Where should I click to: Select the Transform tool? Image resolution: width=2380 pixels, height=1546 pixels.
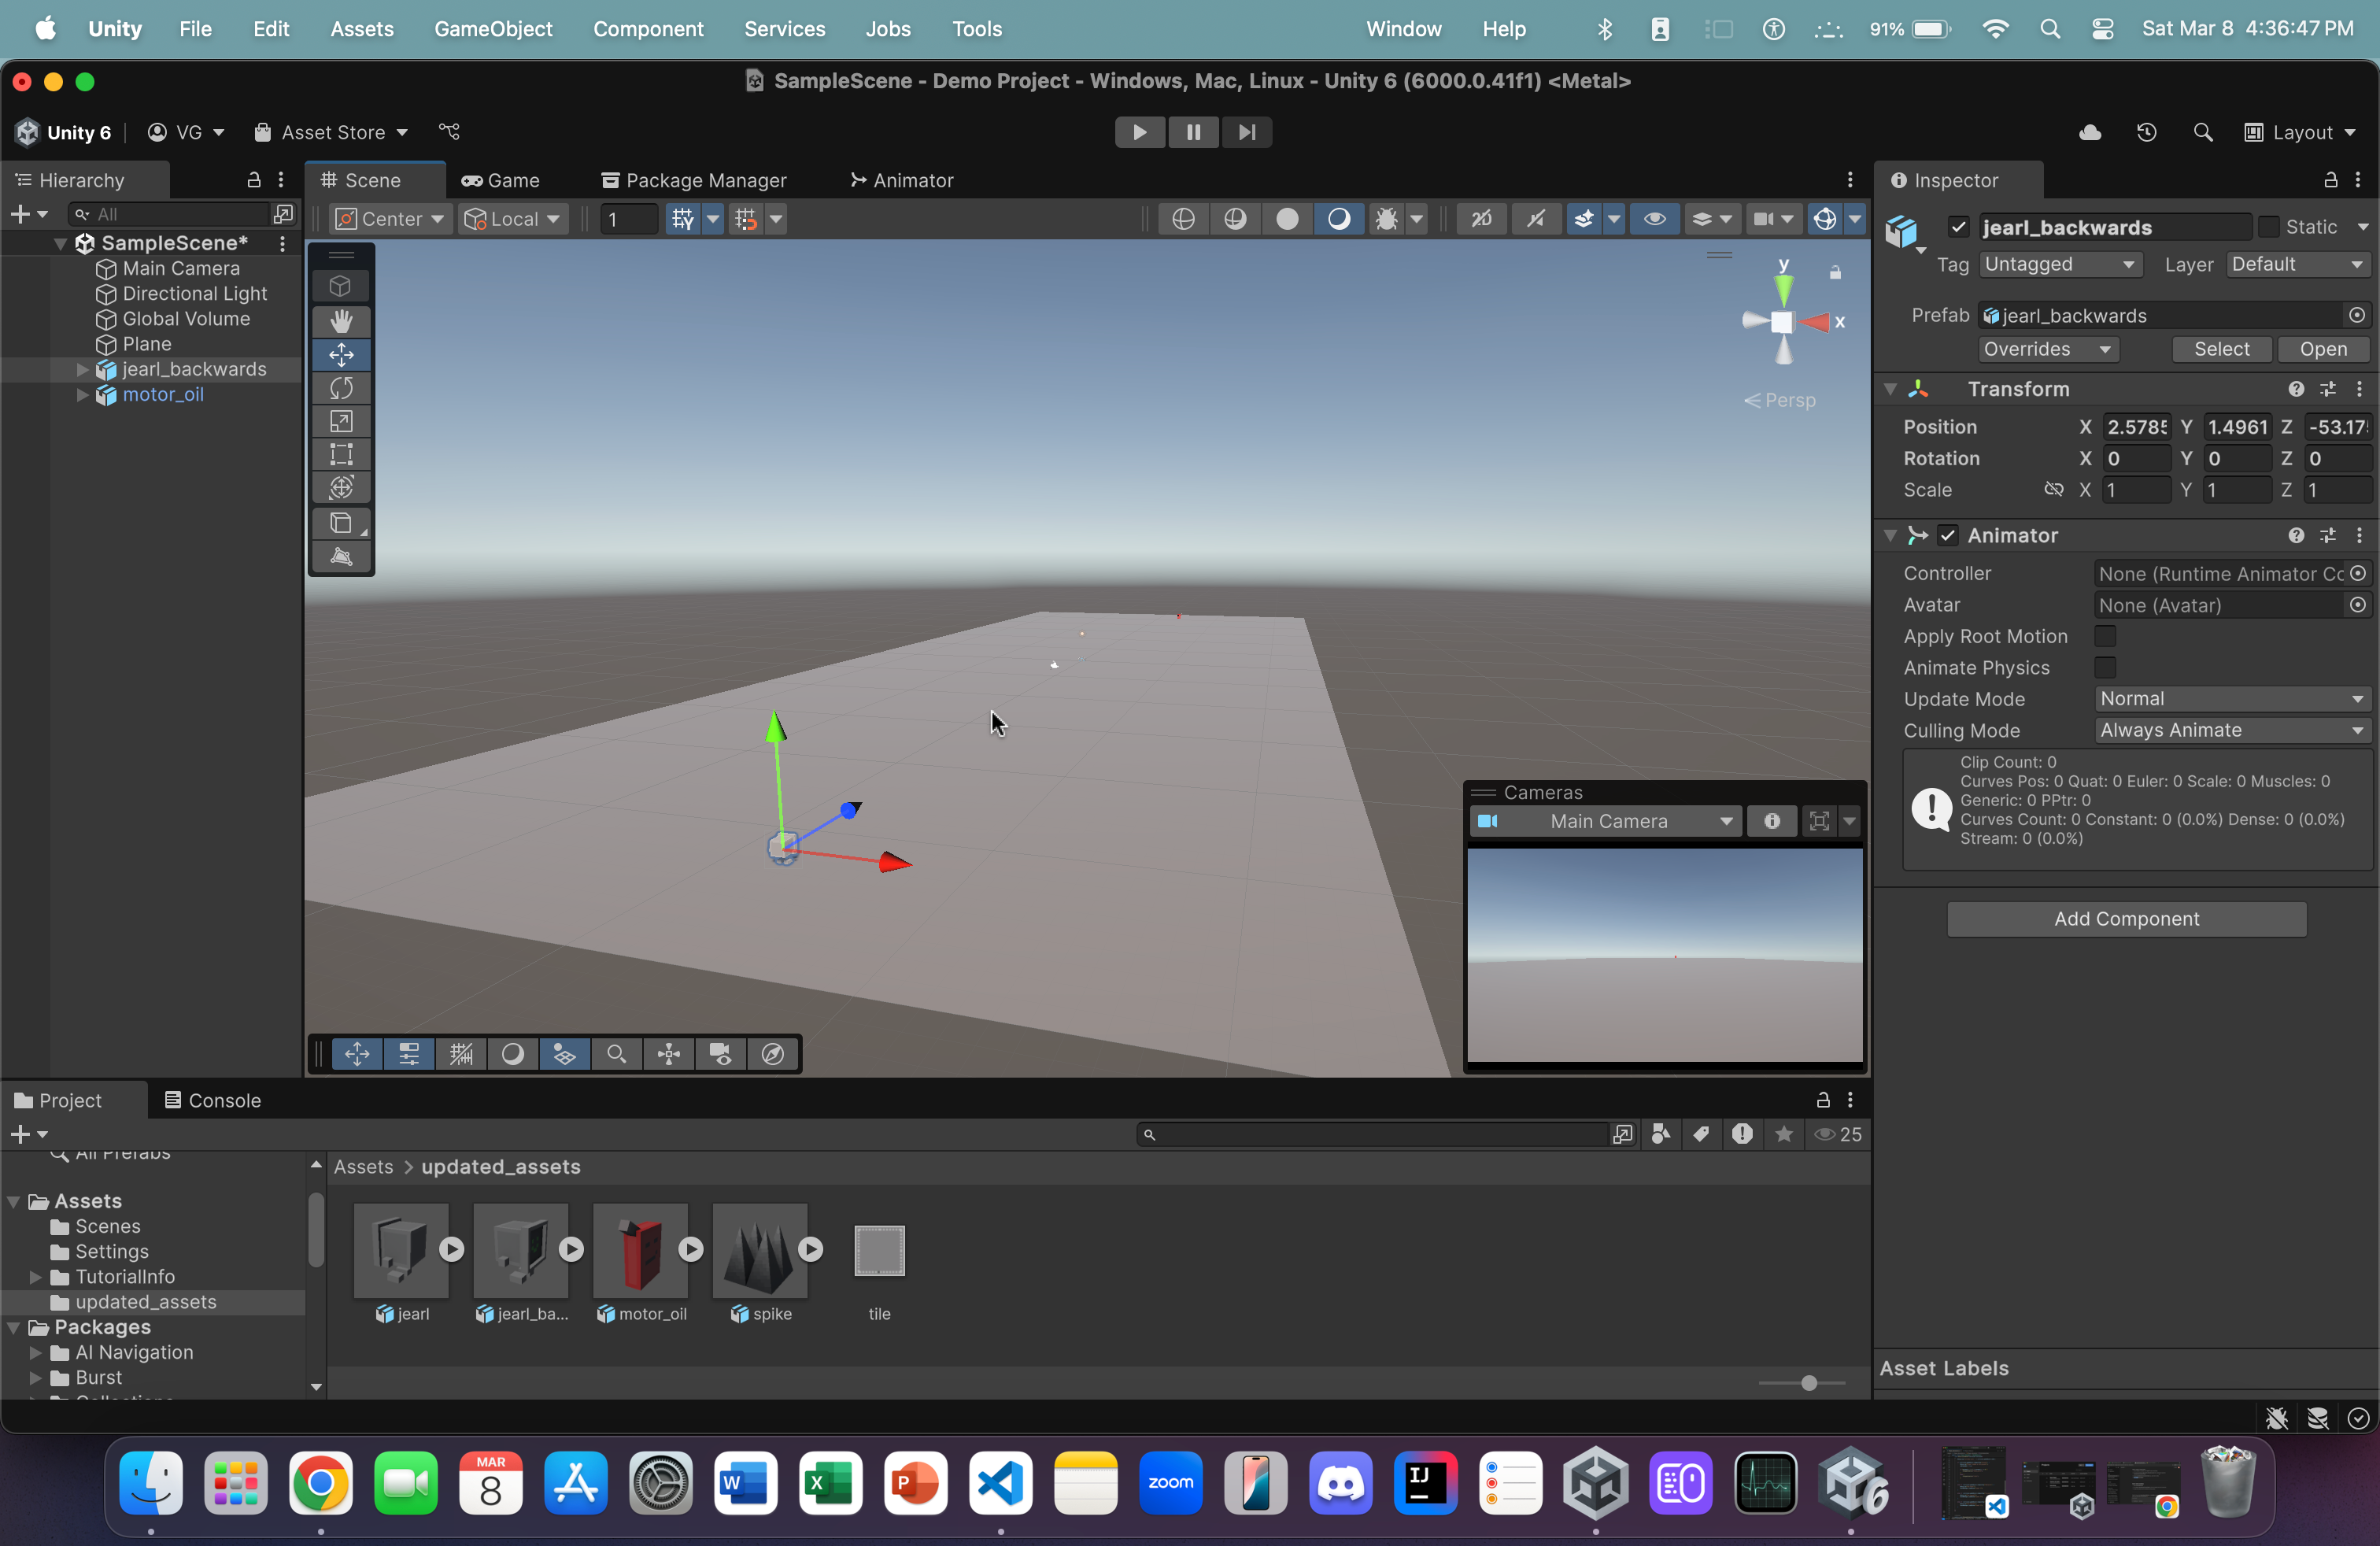tap(341, 488)
